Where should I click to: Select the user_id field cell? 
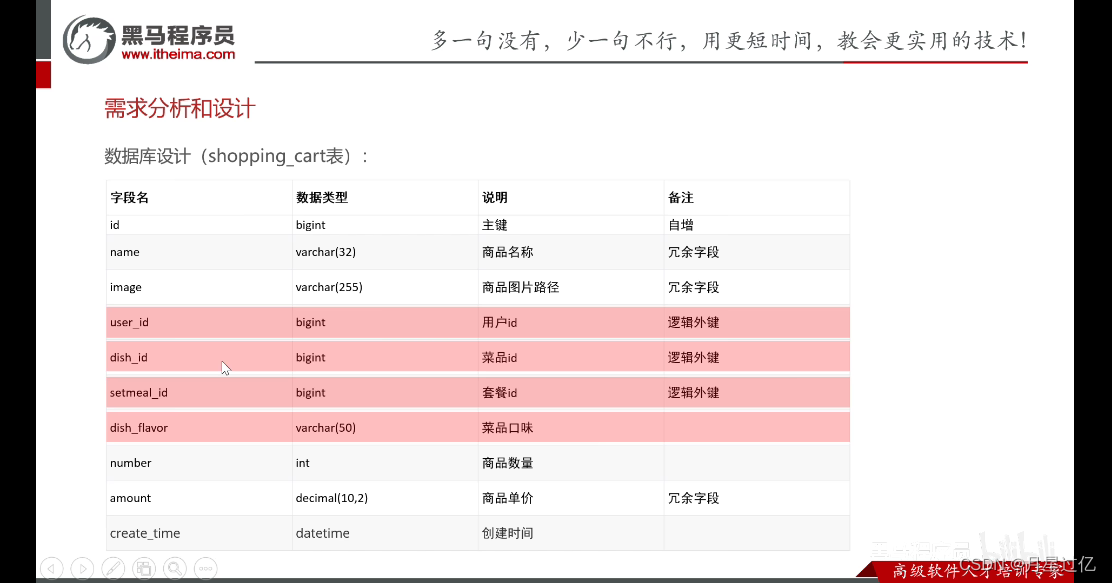199,322
